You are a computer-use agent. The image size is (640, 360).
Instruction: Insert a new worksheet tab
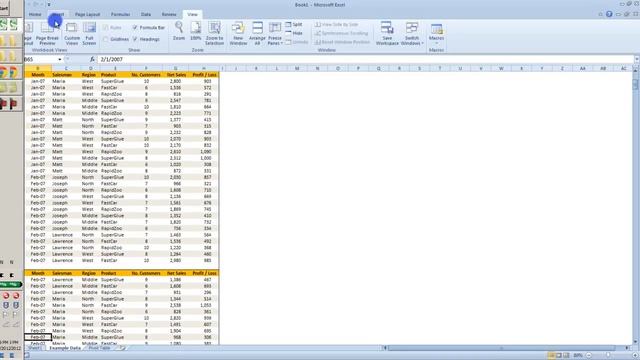click(122, 348)
